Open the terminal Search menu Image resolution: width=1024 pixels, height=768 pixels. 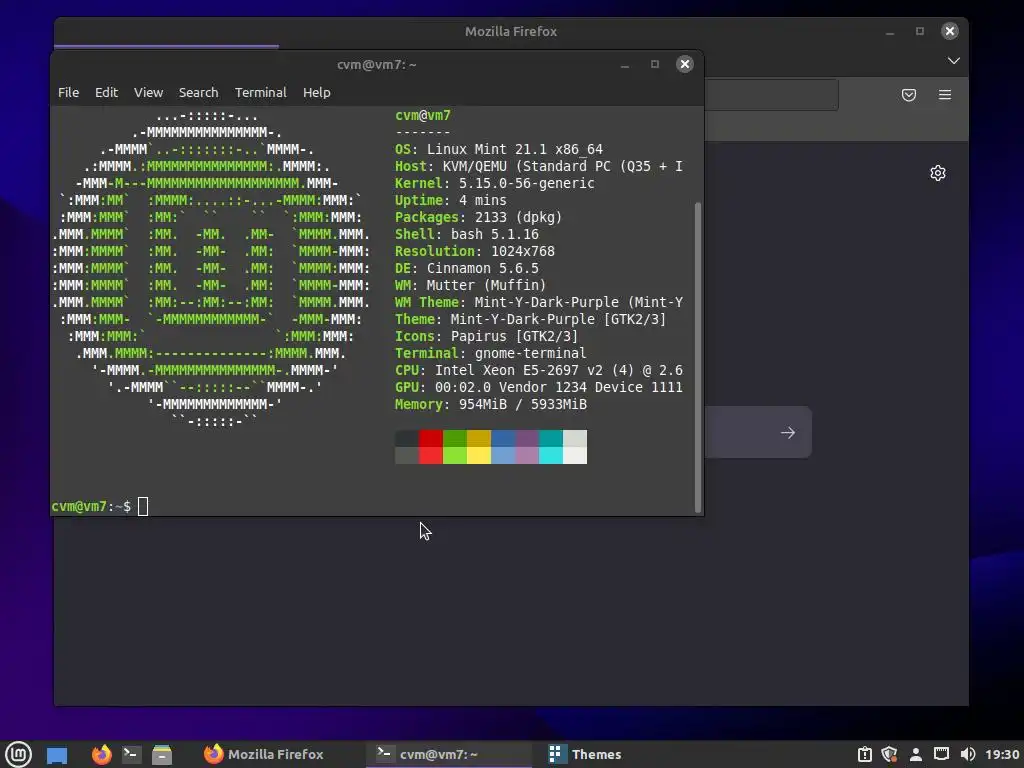199,93
